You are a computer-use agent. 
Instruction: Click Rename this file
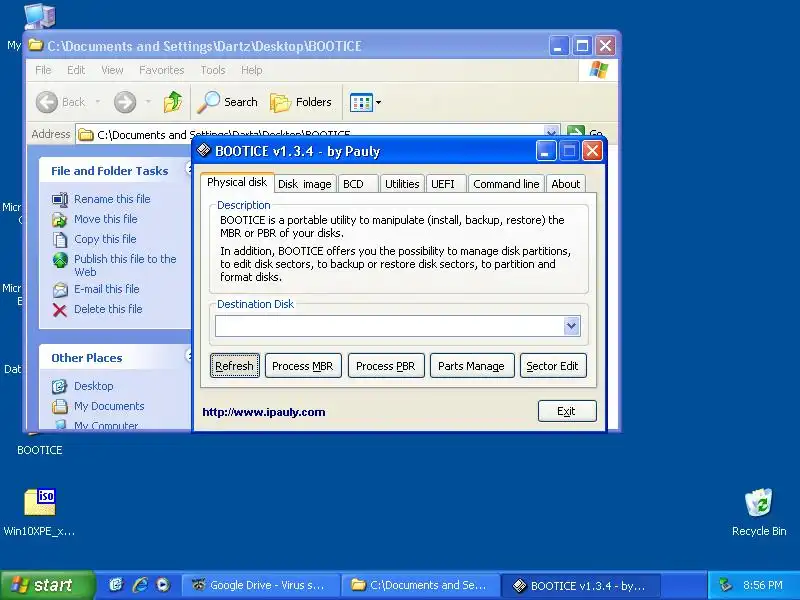click(x=112, y=199)
